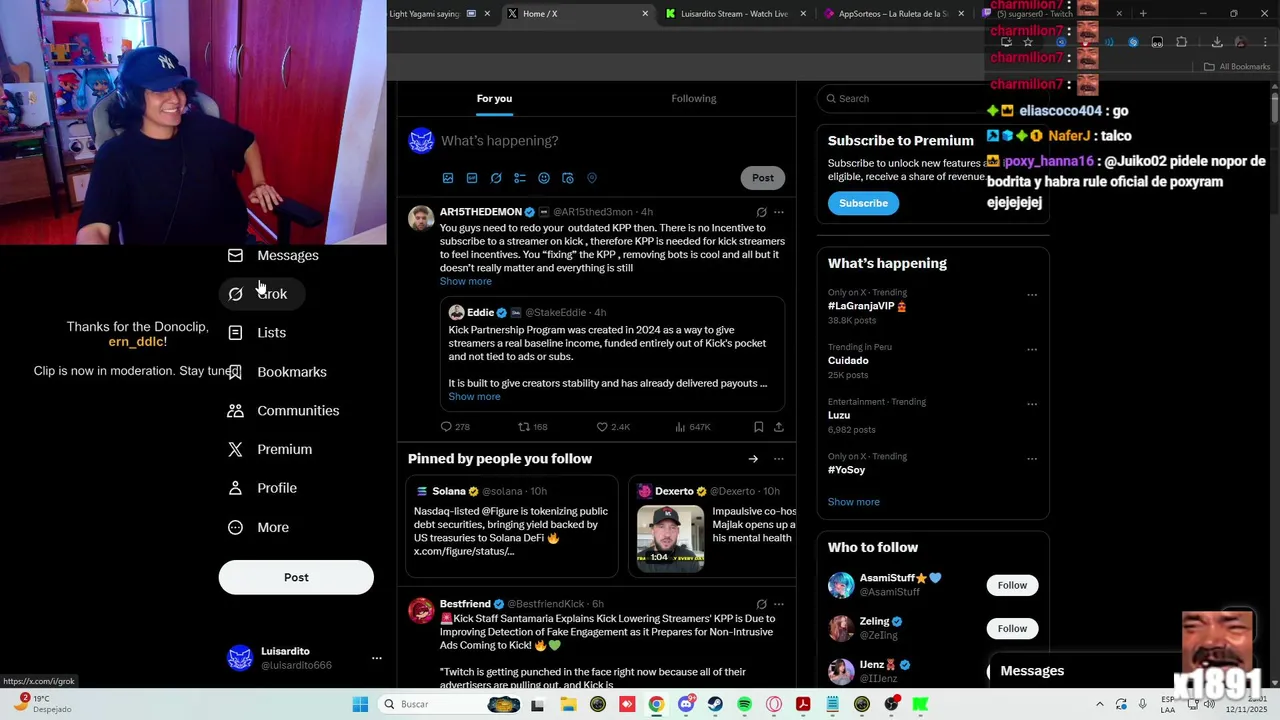The height and width of the screenshot is (720, 1280).
Task: View analytics of AR15THEDEMON post
Action: pyautogui.click(x=680, y=427)
